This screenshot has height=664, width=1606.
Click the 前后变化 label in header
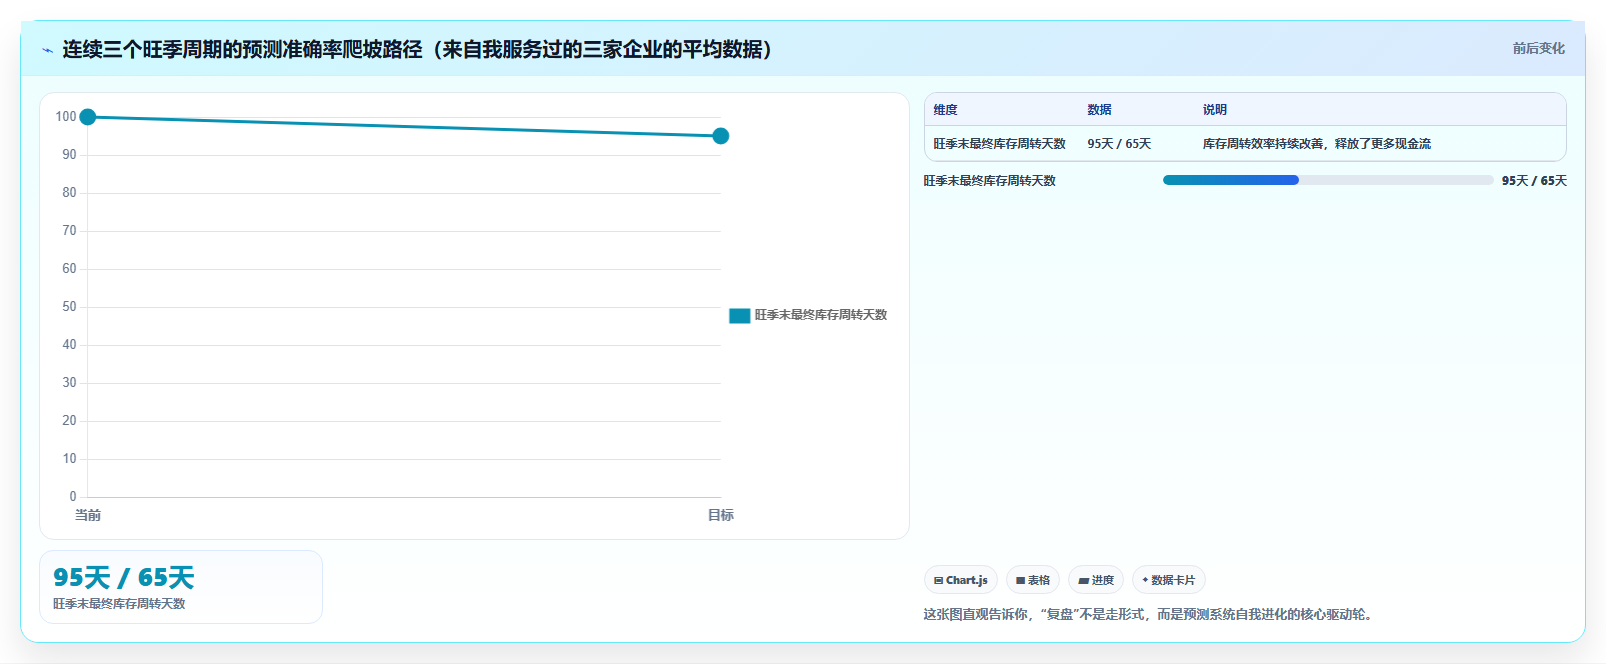pyautogui.click(x=1538, y=48)
